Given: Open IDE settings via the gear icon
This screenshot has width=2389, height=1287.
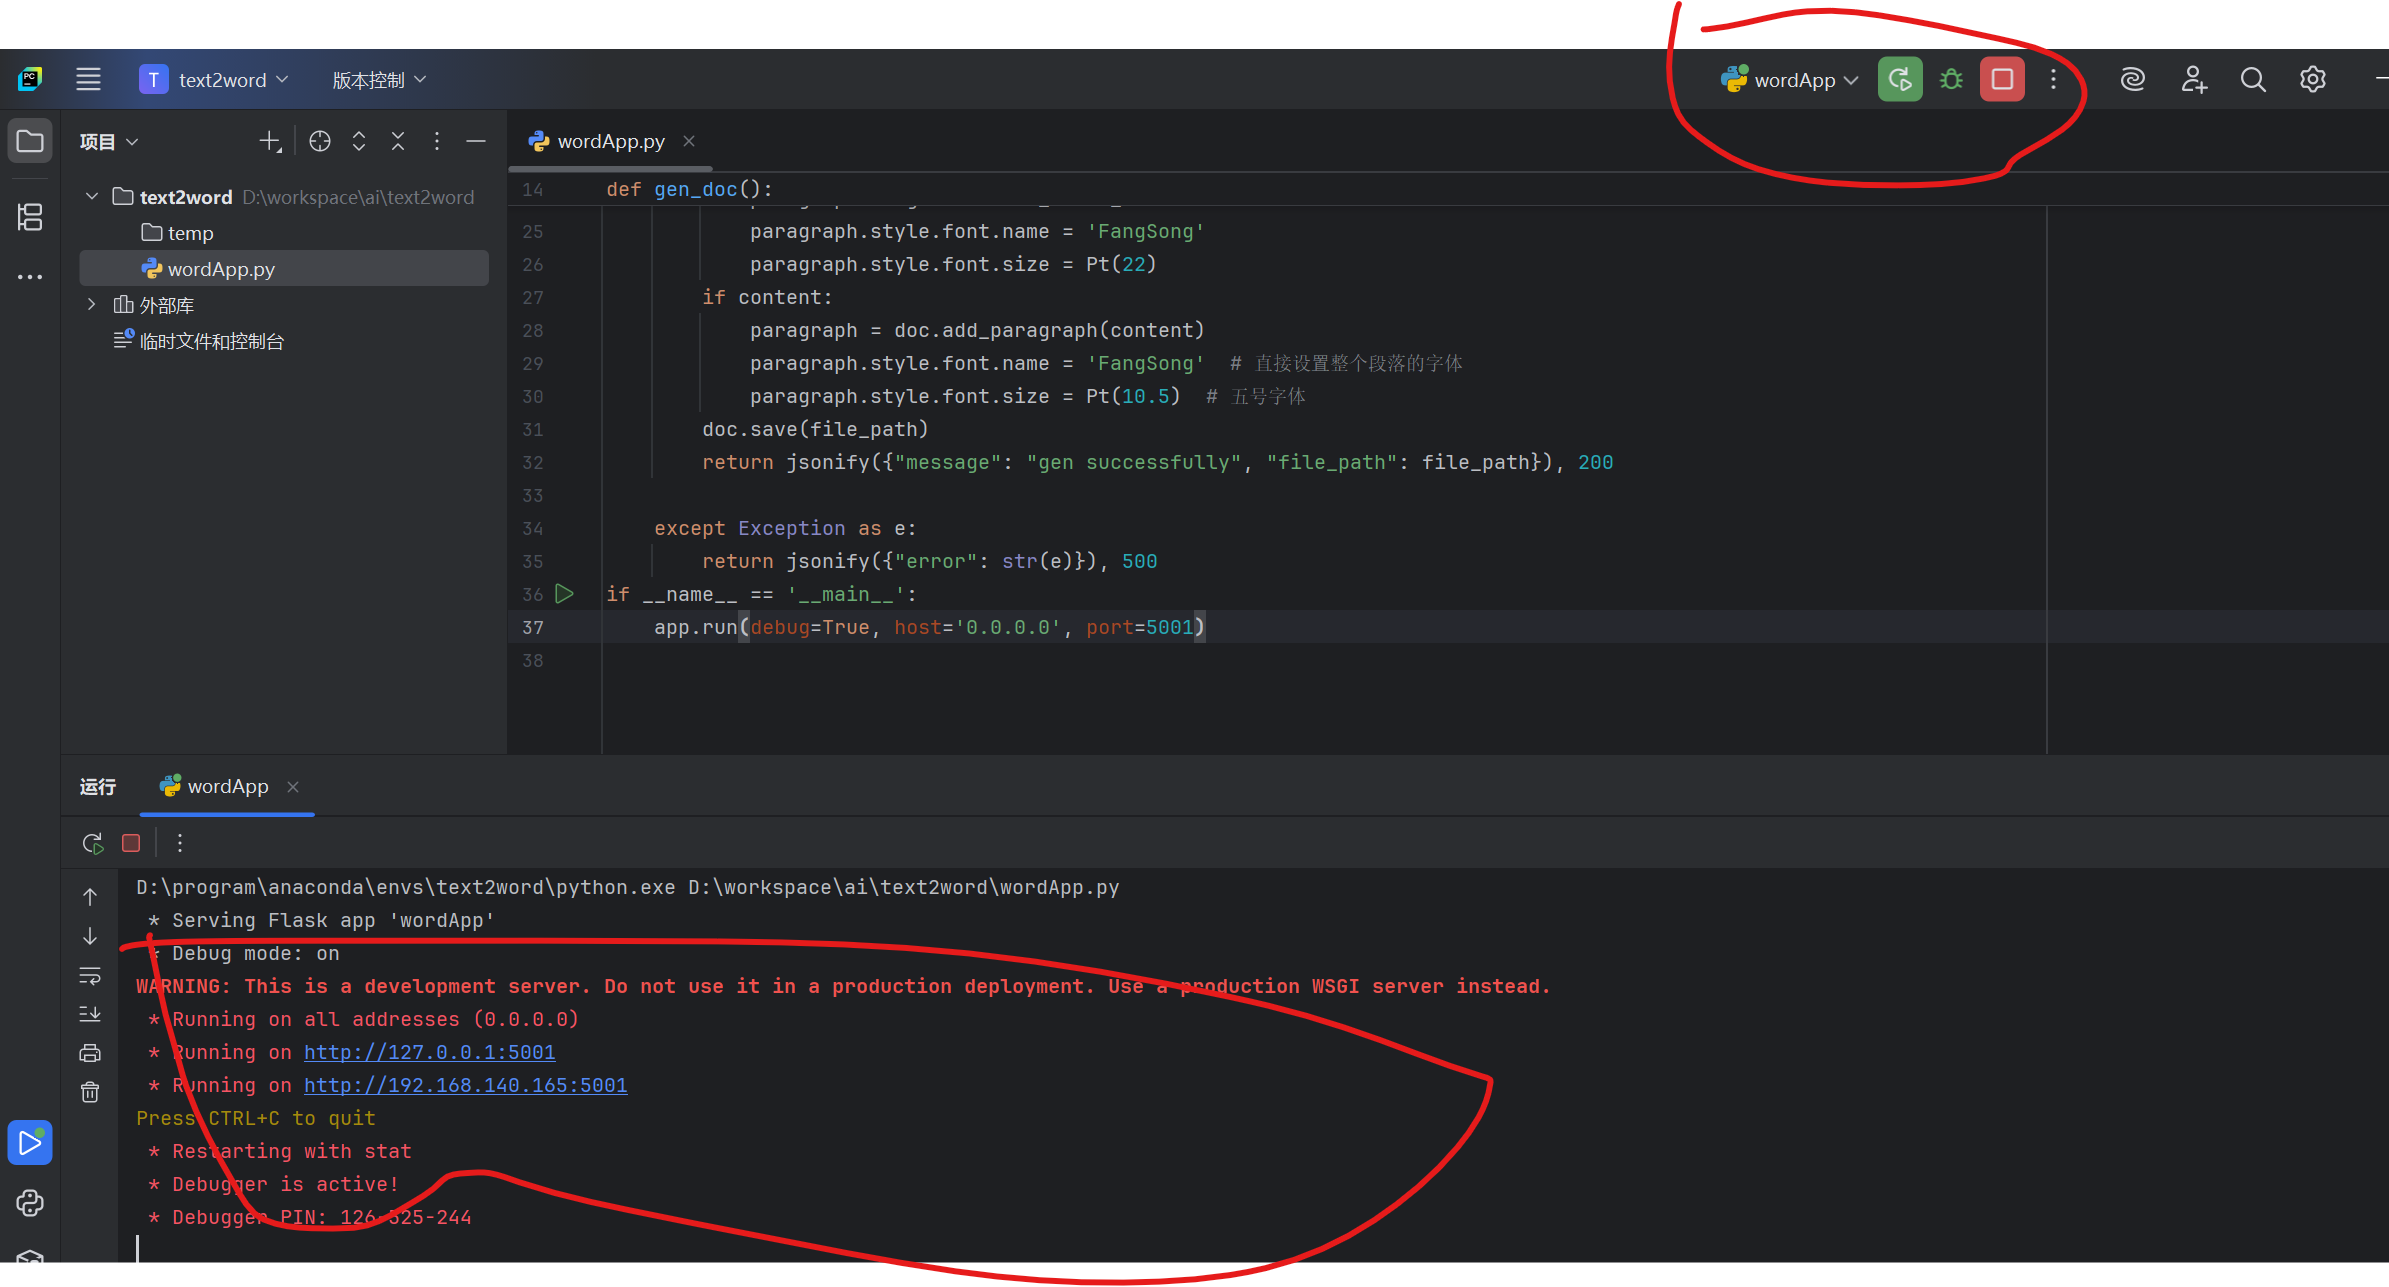Looking at the screenshot, I should pyautogui.click(x=2312, y=79).
